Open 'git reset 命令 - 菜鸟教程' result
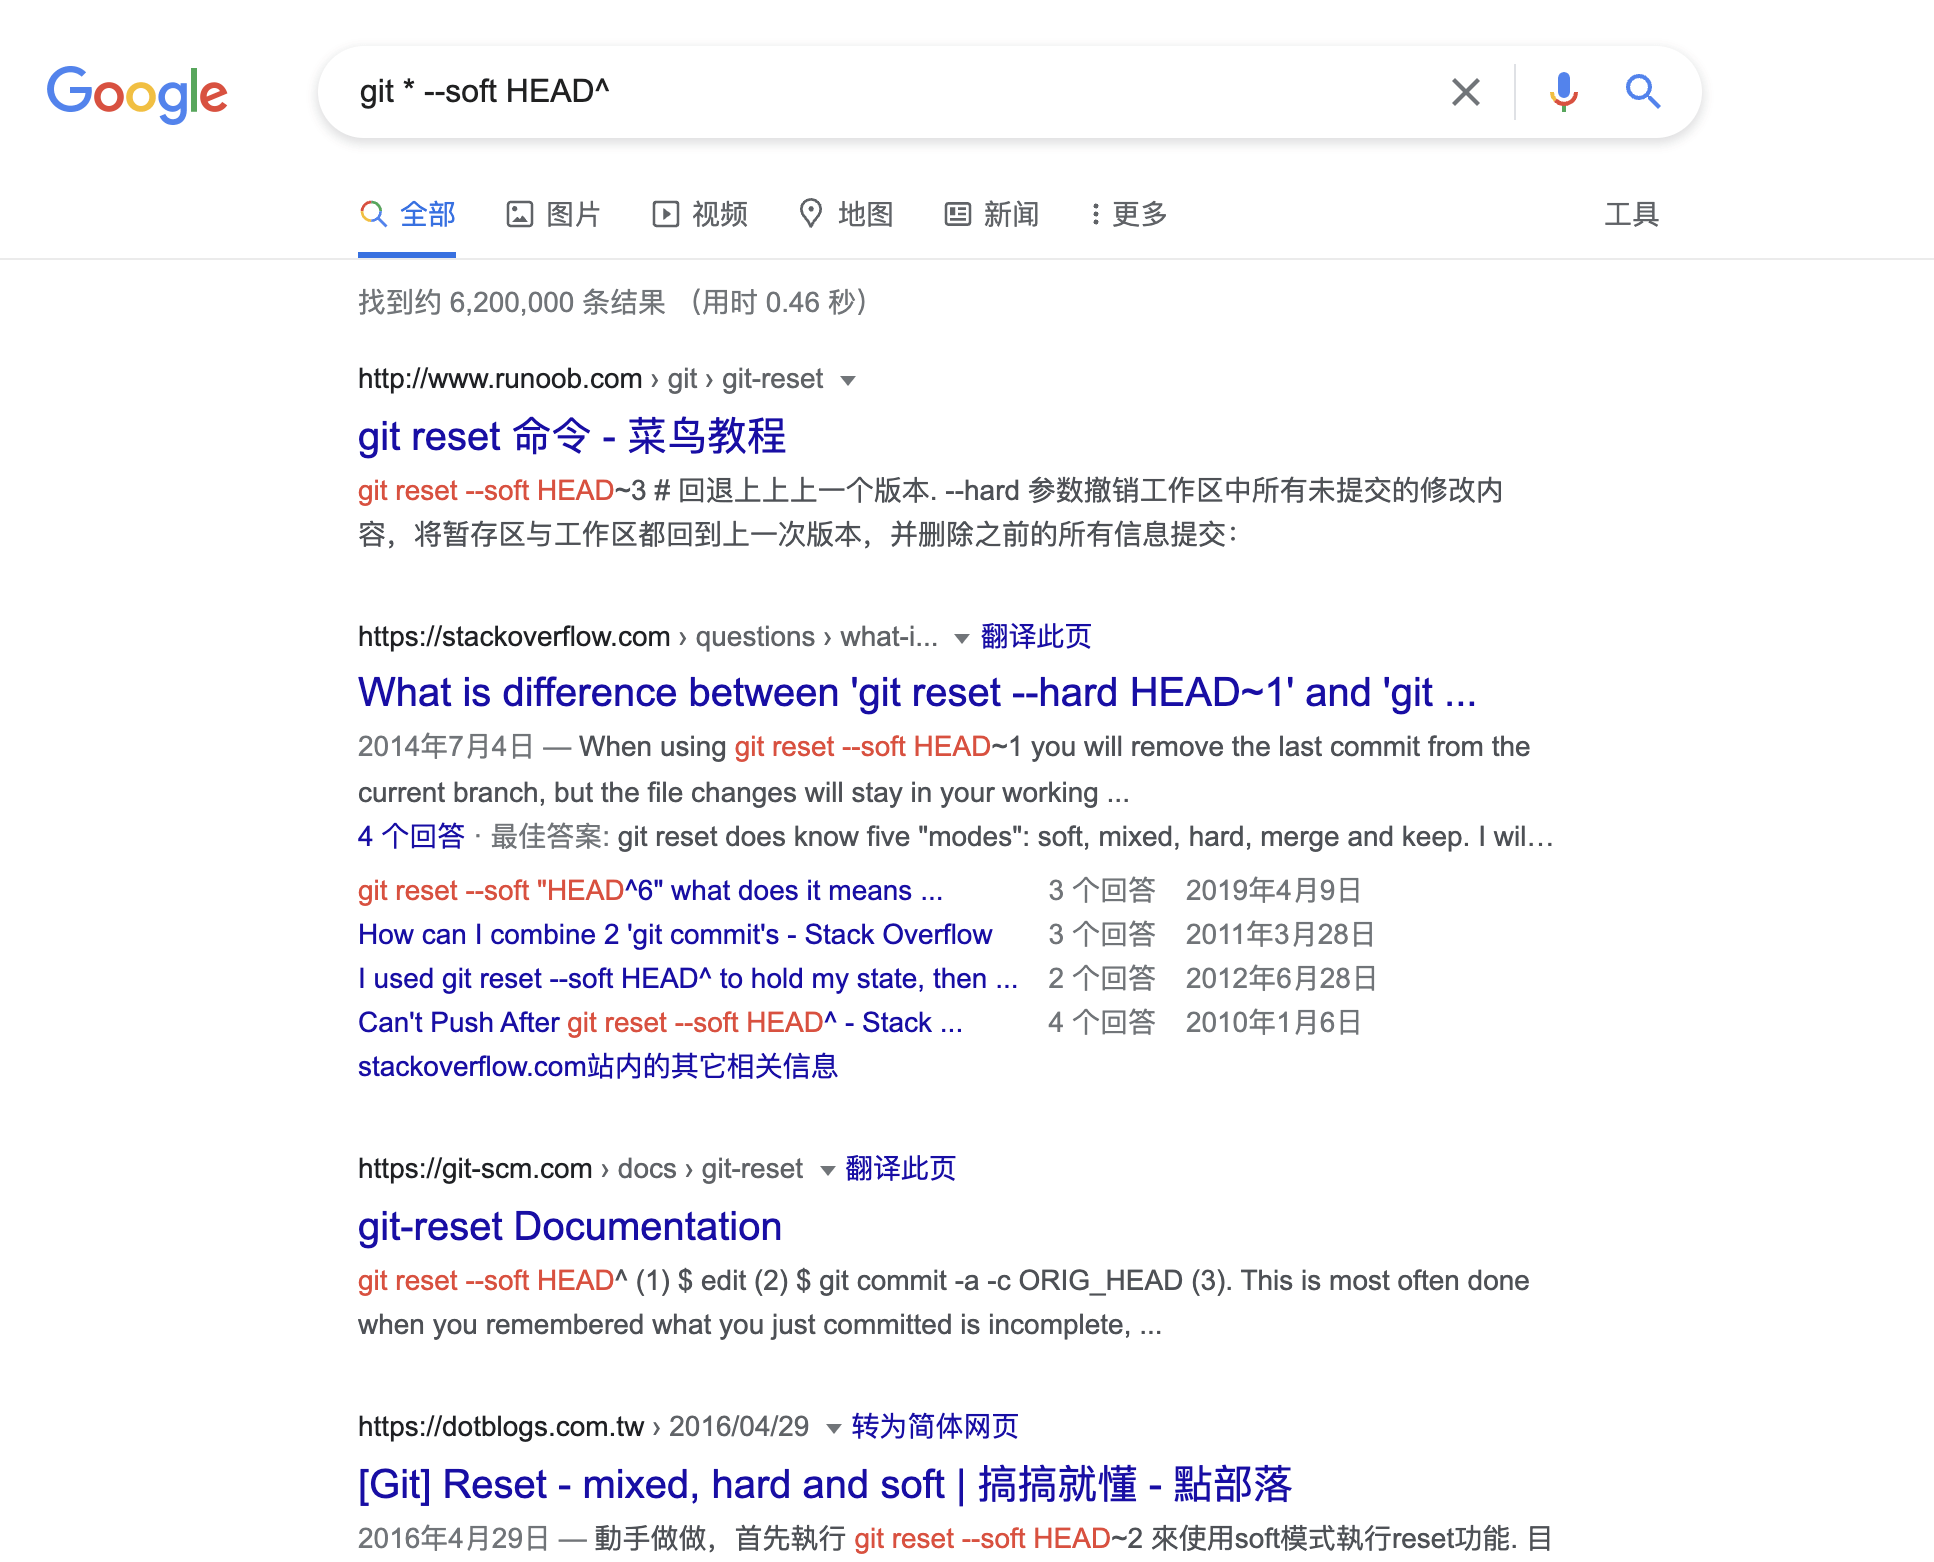Screen dimensions: 1934x1562 571,436
